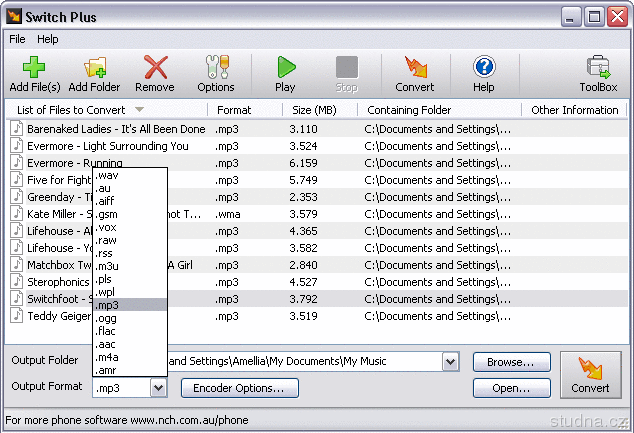
Task: Click the Add Folder toolbar icon
Action: point(94,68)
